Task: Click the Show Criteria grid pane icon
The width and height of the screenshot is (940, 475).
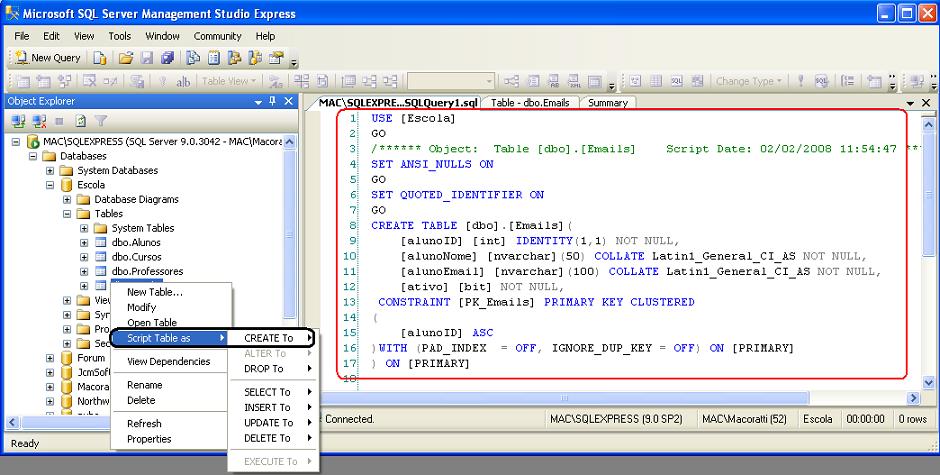Action: (656, 81)
